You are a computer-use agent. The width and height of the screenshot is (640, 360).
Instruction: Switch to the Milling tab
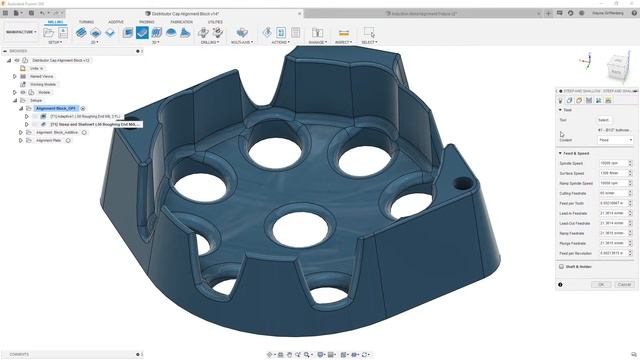click(56, 22)
